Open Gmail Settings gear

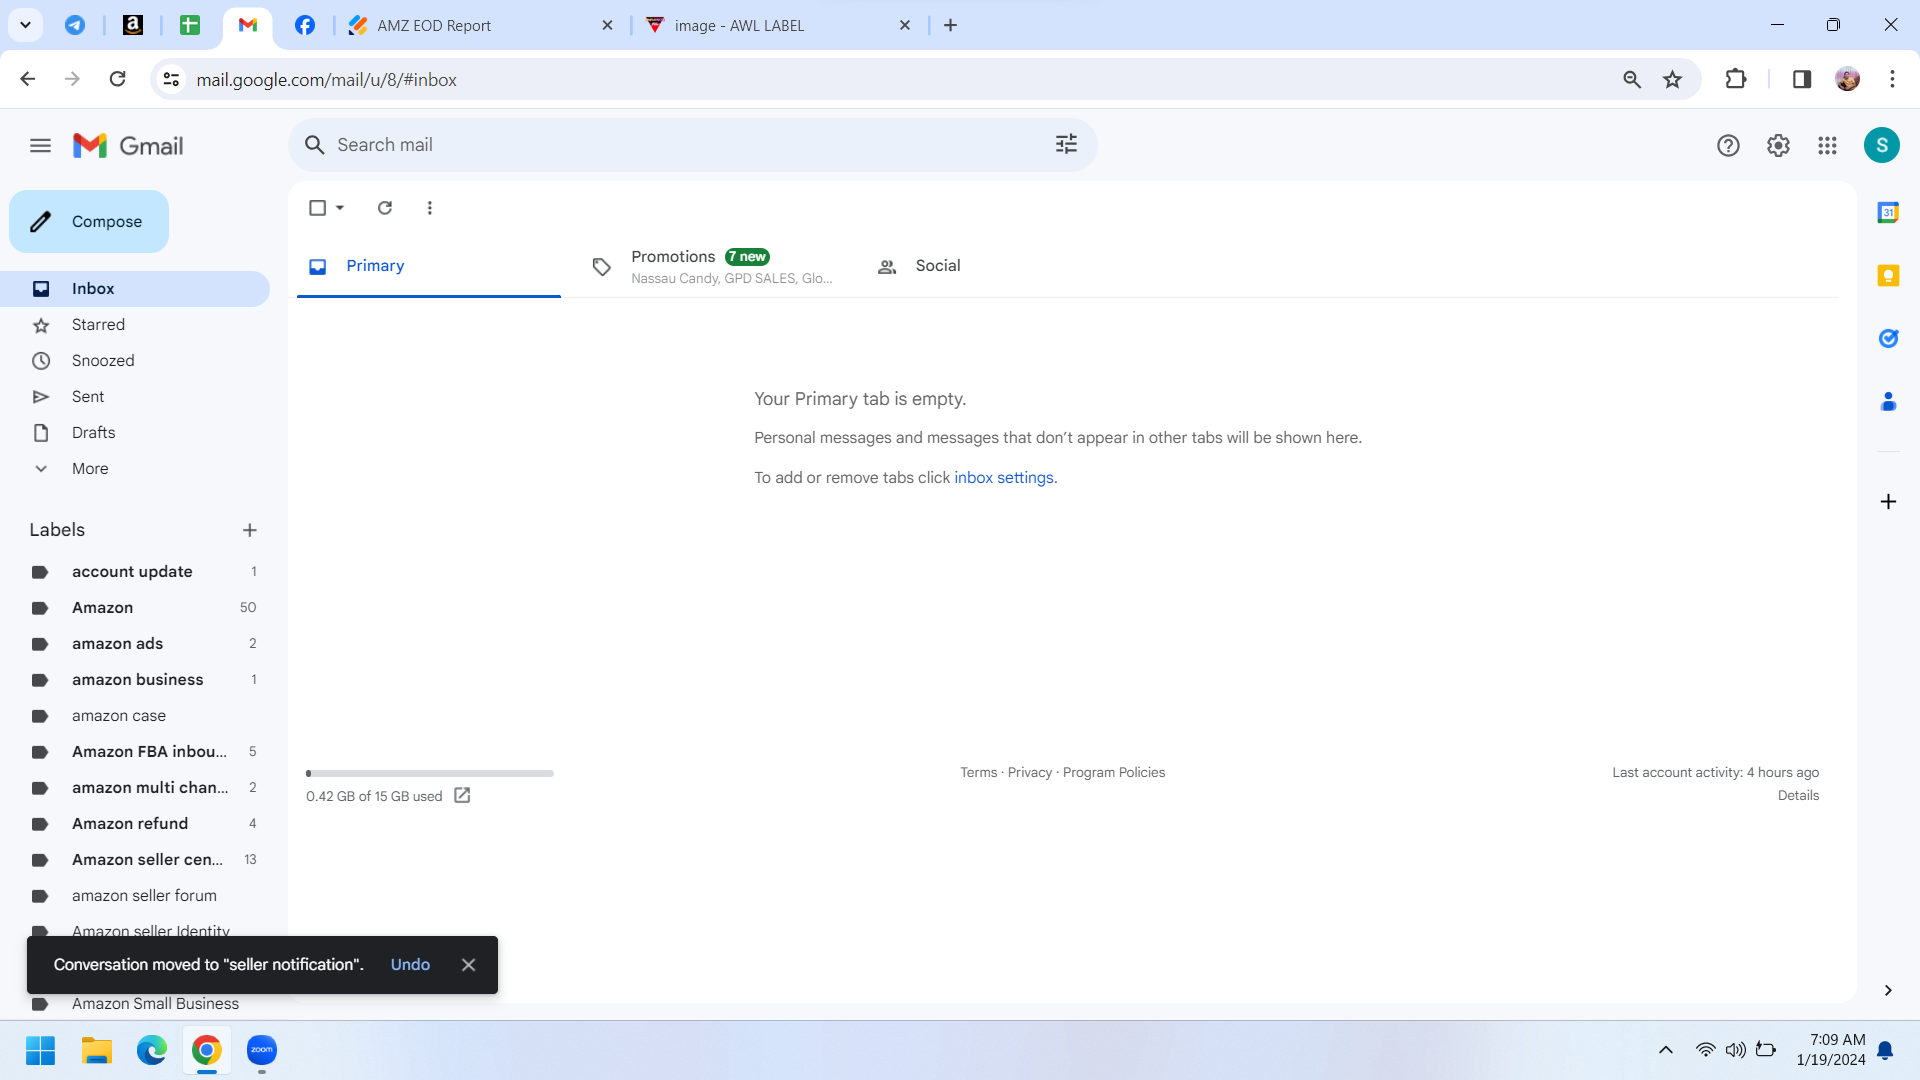coord(1778,146)
